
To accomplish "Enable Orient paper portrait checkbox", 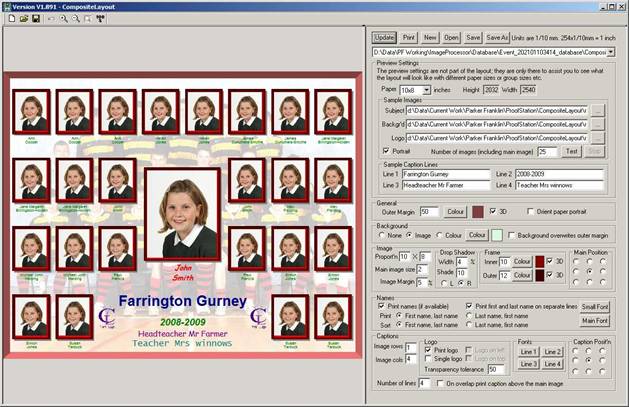I will (x=530, y=211).
